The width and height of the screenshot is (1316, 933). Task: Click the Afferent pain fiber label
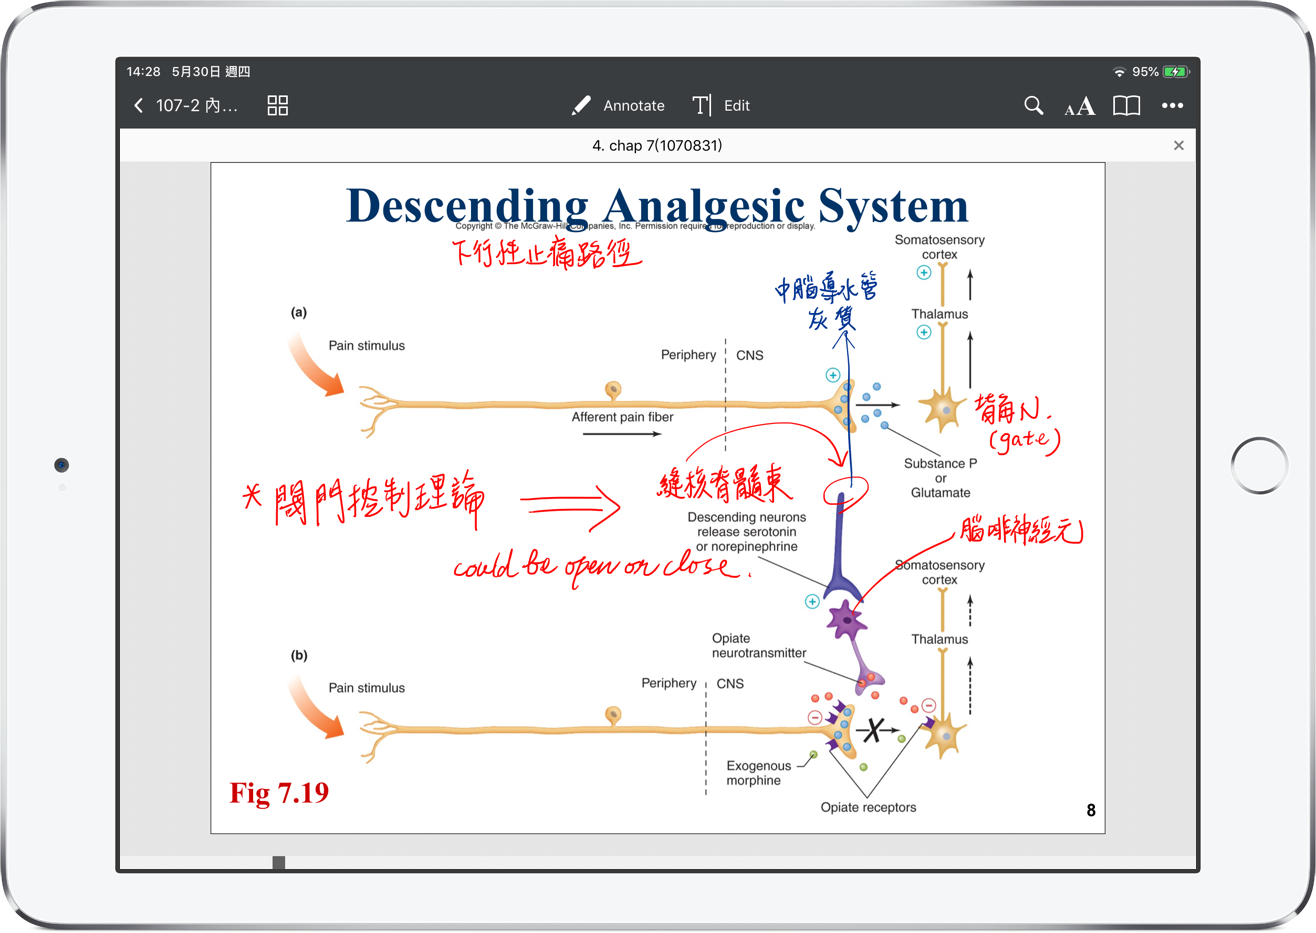(622, 417)
